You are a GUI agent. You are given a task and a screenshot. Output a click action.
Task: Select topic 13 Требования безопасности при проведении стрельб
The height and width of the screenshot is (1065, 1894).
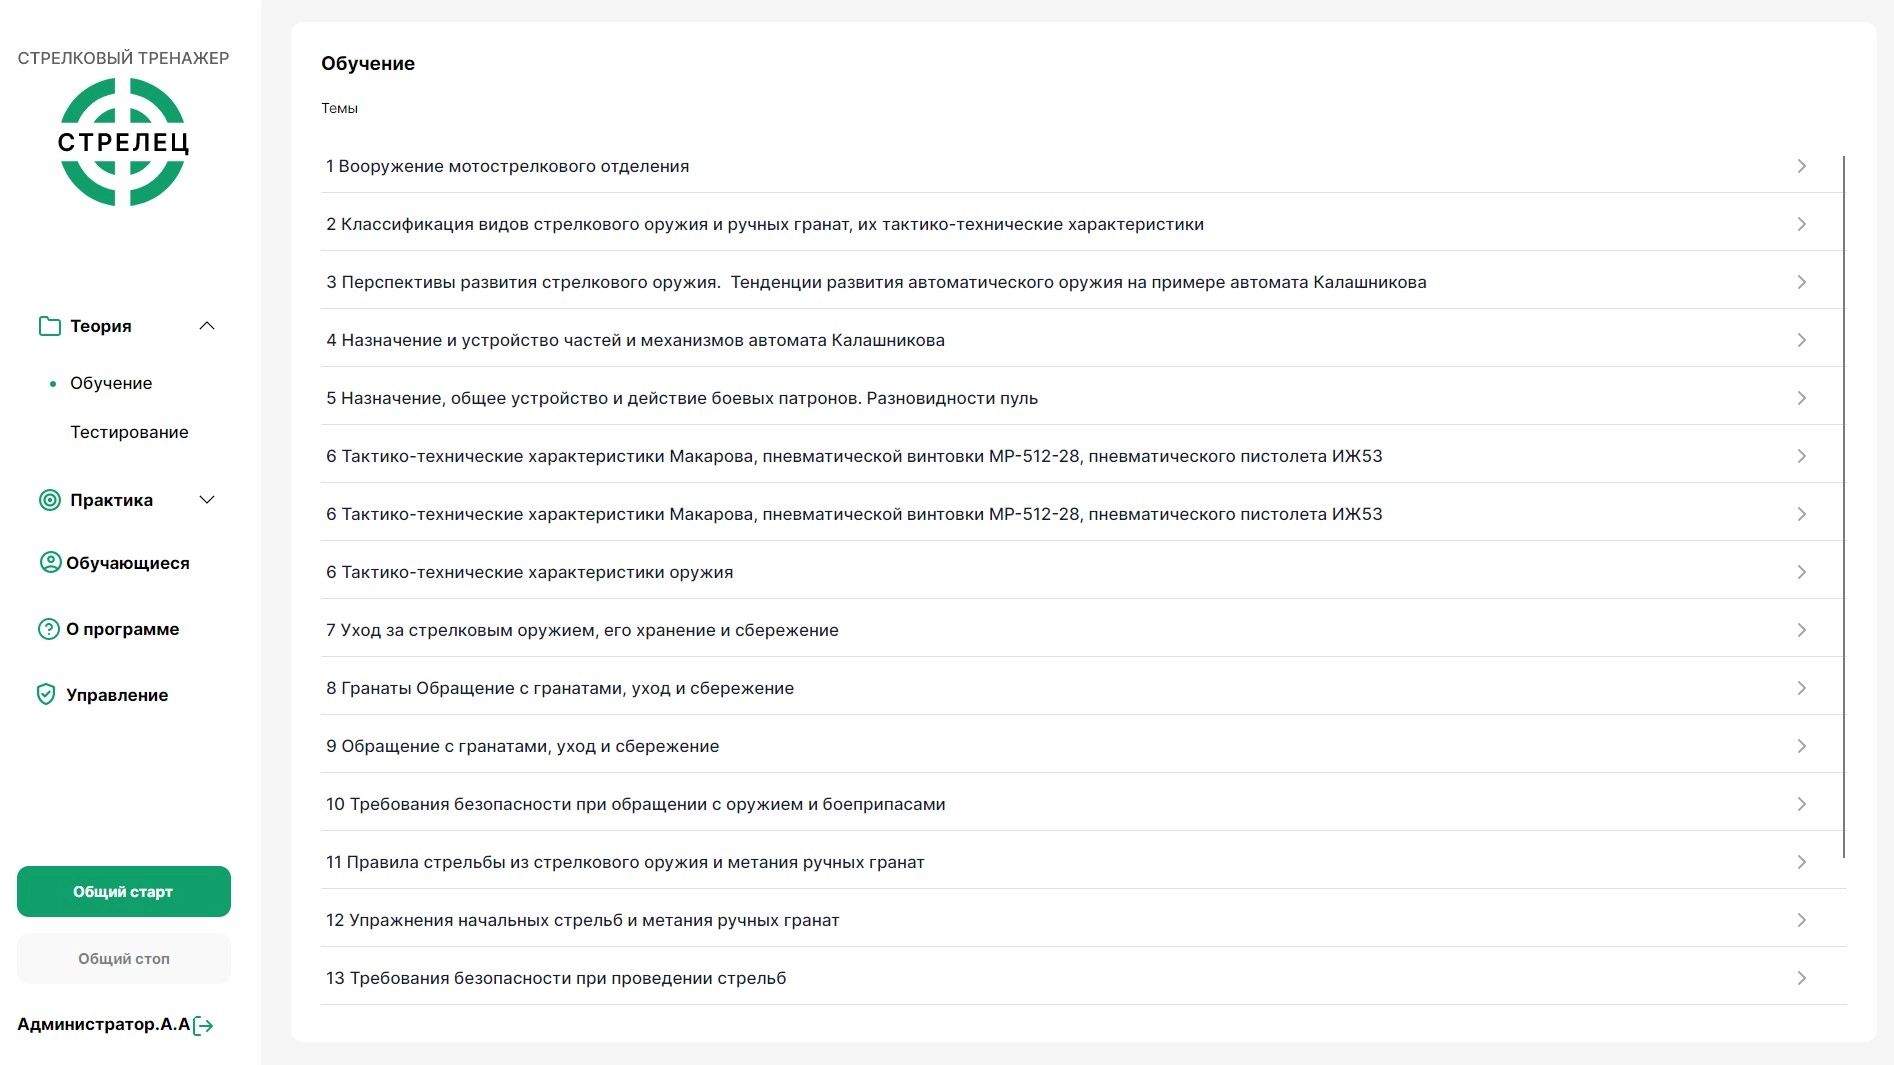pos(1082,978)
